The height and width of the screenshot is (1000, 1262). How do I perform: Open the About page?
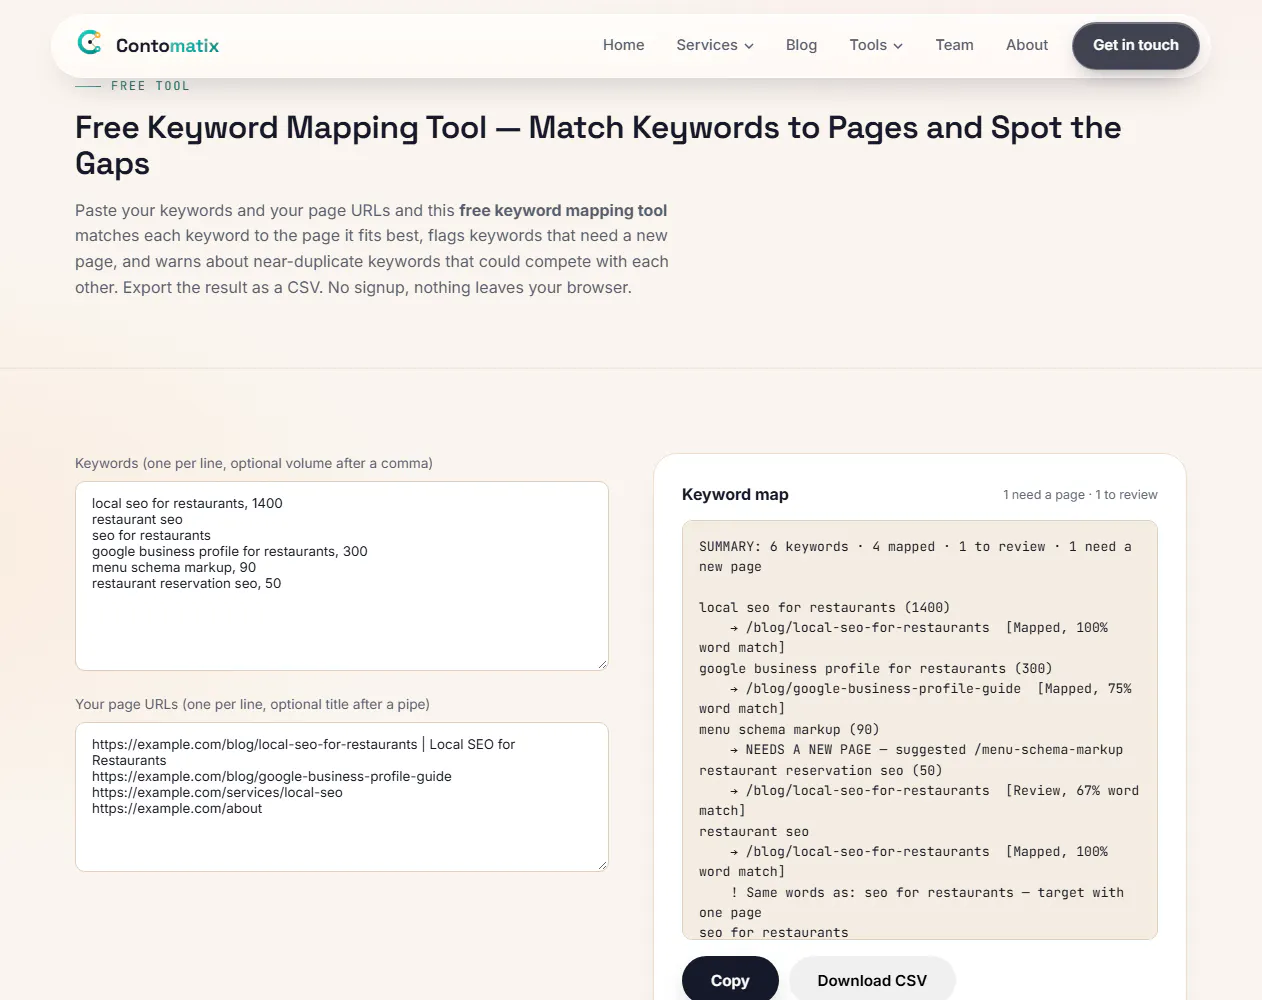(x=1027, y=45)
